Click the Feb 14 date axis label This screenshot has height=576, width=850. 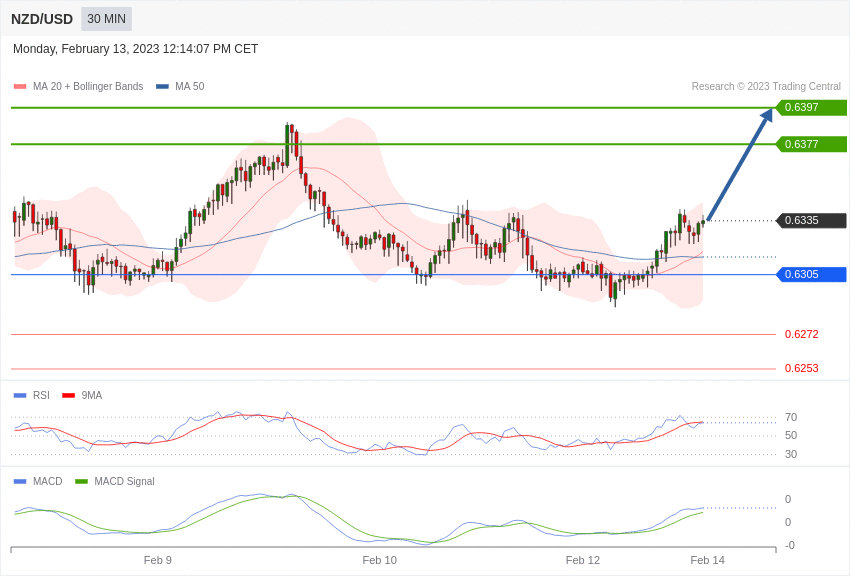tap(707, 560)
